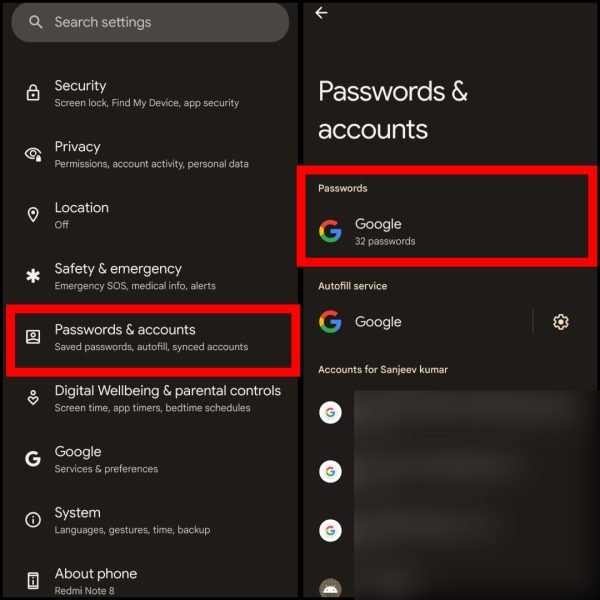Screen dimensions: 600x600
Task: Click the 'Passwords' section label
Action: click(x=342, y=188)
